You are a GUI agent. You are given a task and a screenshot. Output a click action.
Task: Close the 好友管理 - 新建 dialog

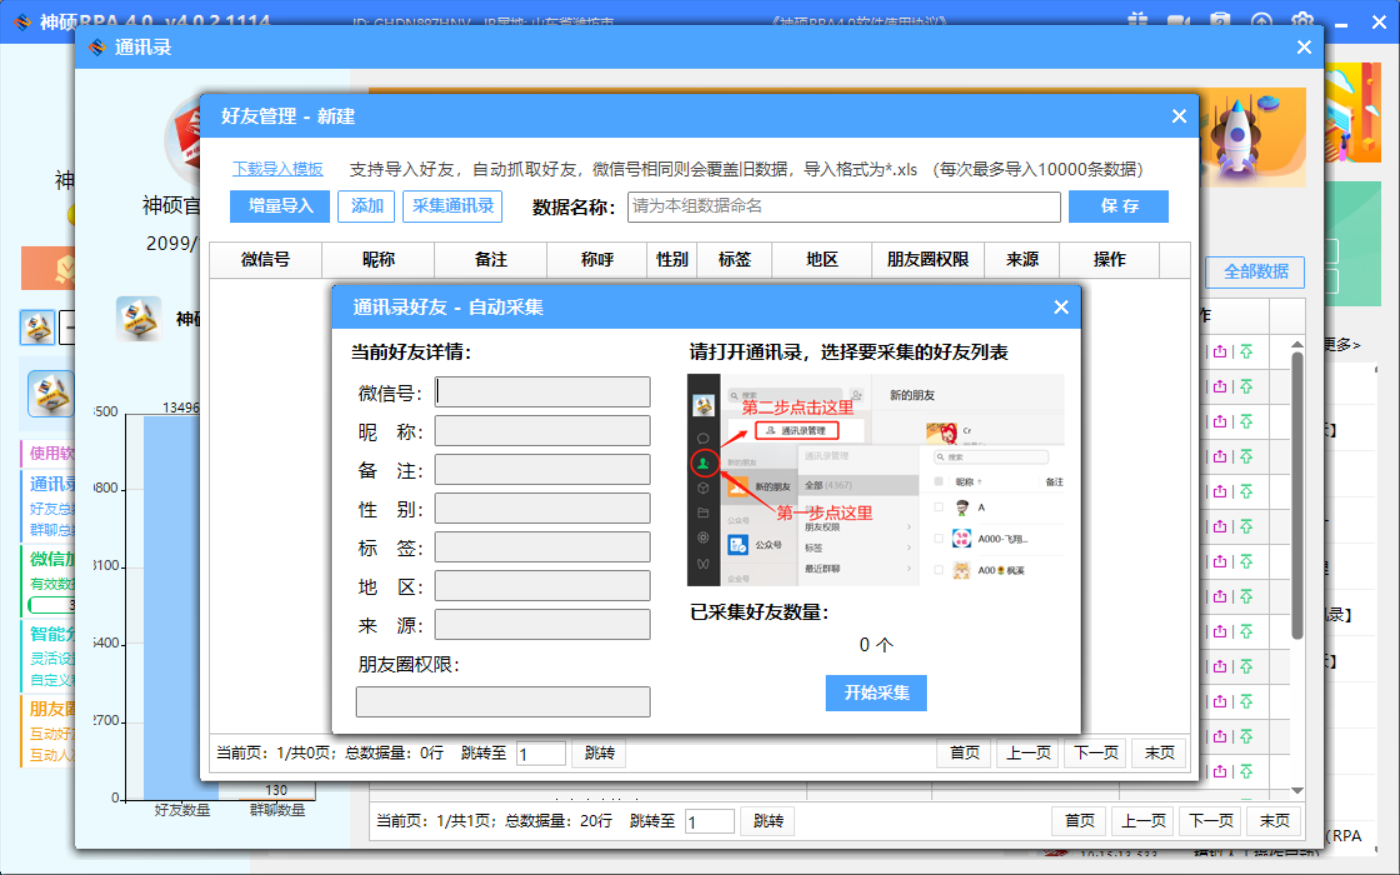1179,116
